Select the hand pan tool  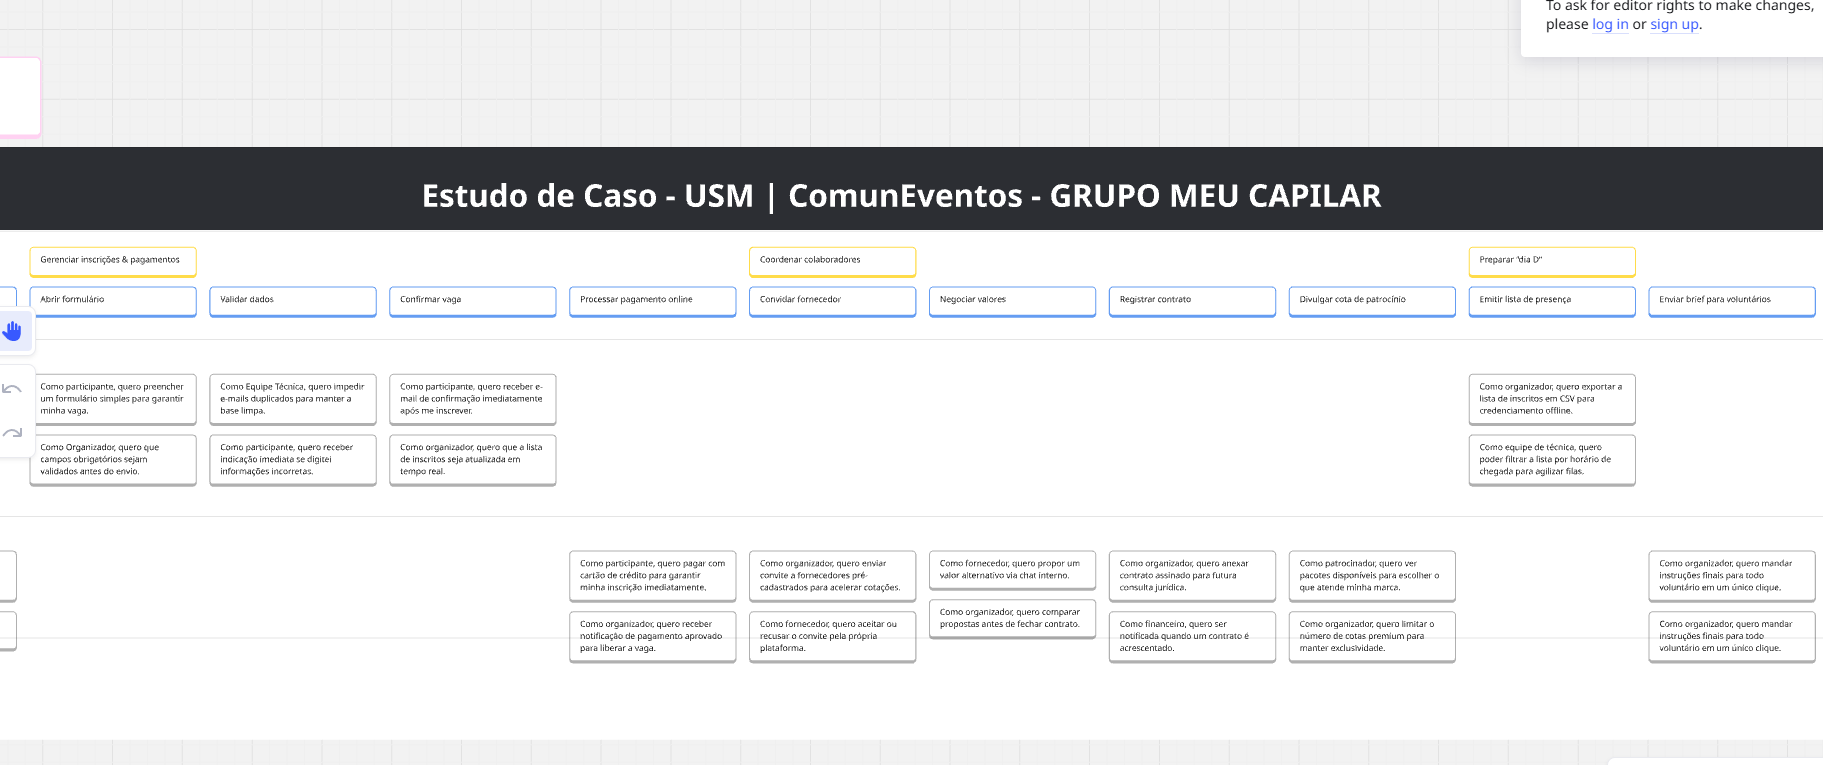(13, 331)
